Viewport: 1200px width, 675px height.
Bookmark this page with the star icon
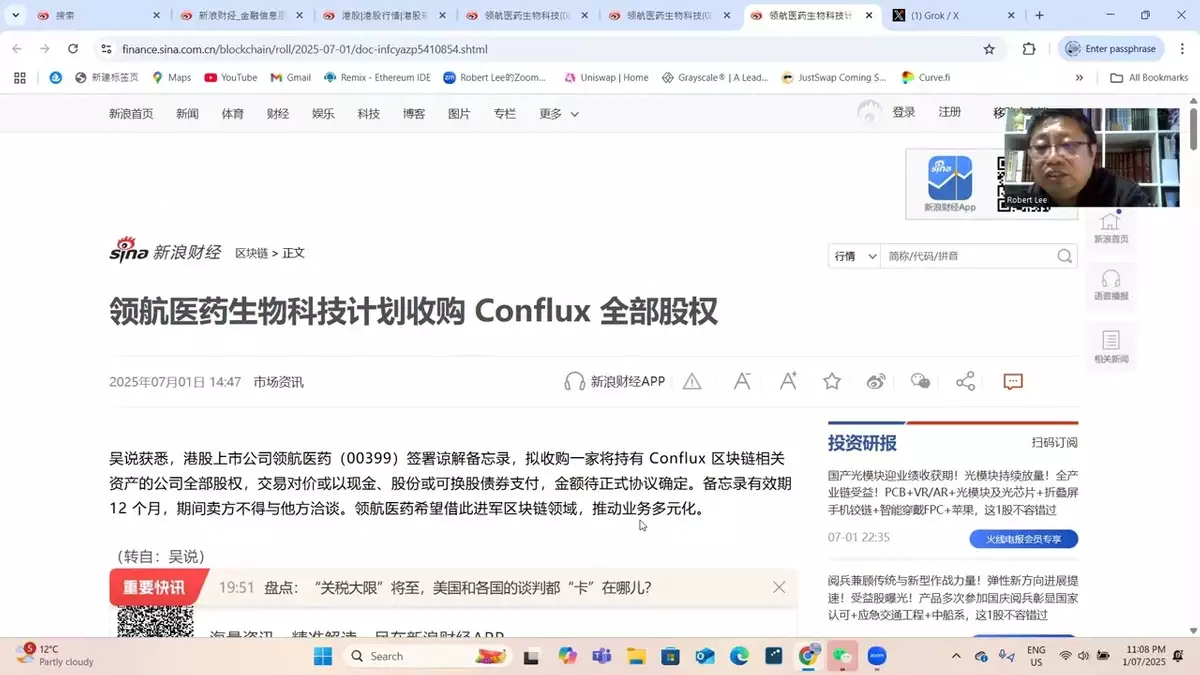[x=989, y=49]
